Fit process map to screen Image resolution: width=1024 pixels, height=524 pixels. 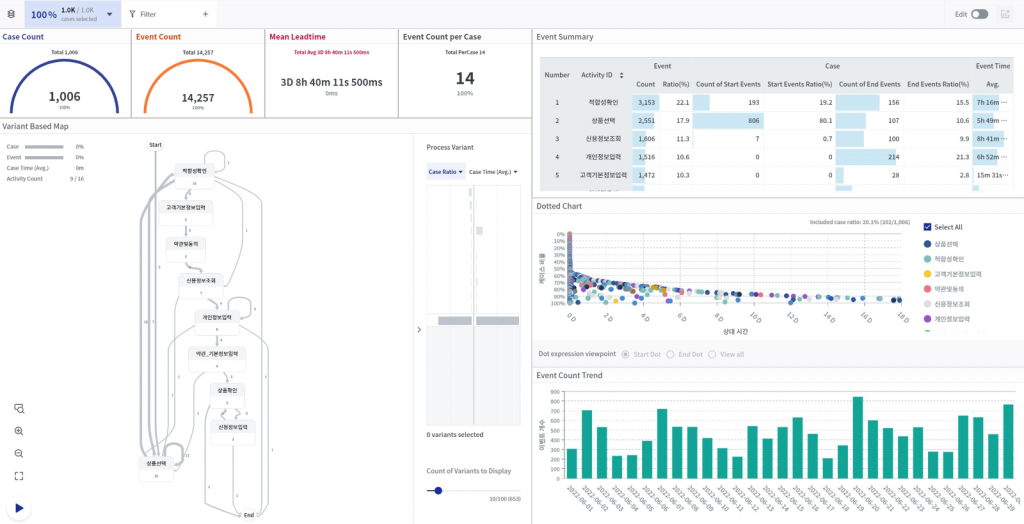point(19,477)
